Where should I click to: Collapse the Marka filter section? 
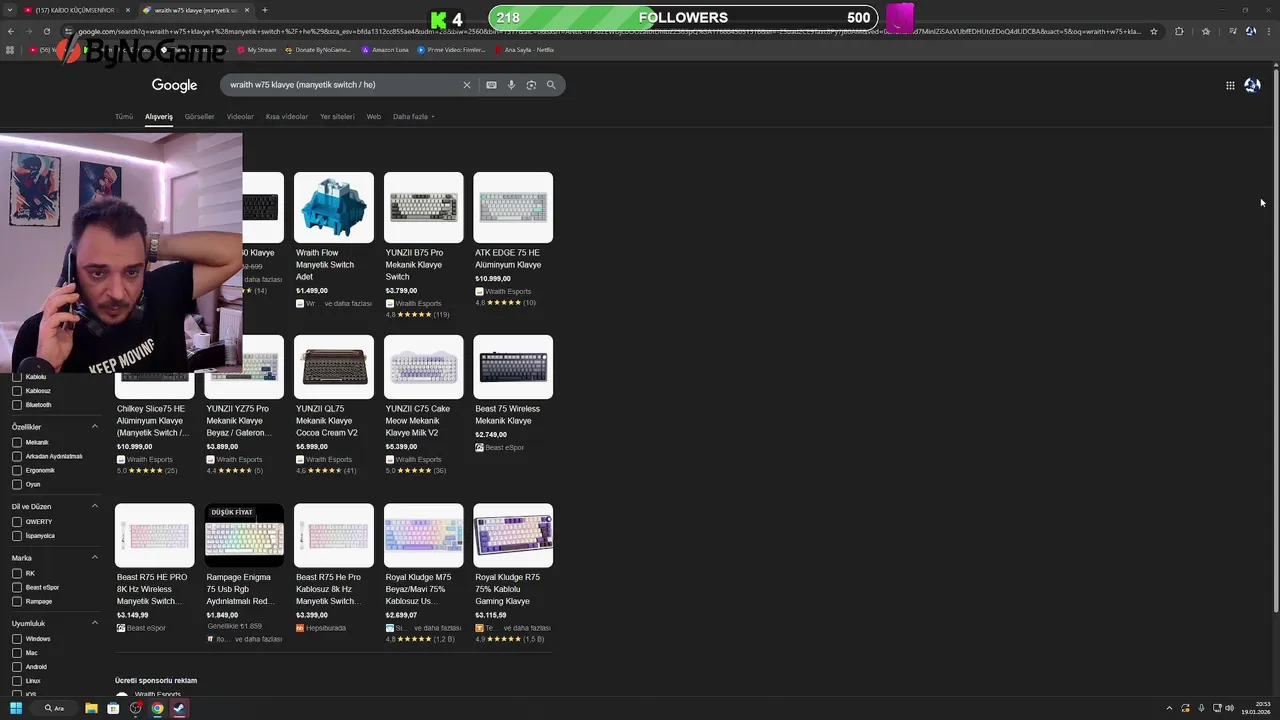click(95, 558)
